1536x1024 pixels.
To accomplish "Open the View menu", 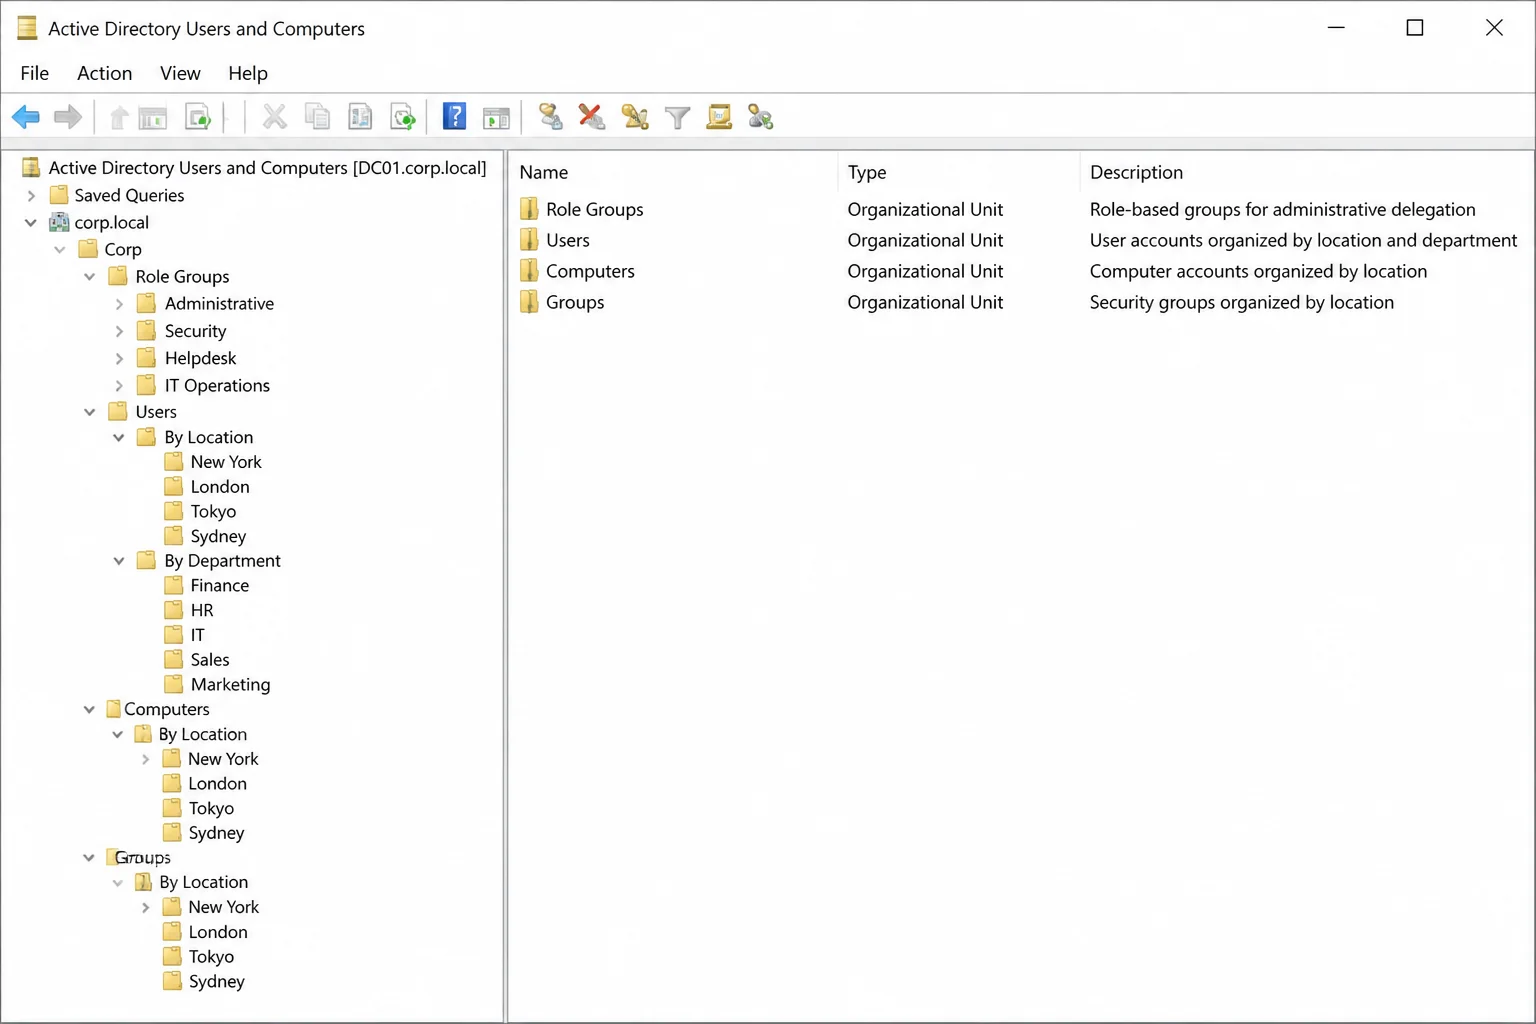I will click(x=180, y=73).
